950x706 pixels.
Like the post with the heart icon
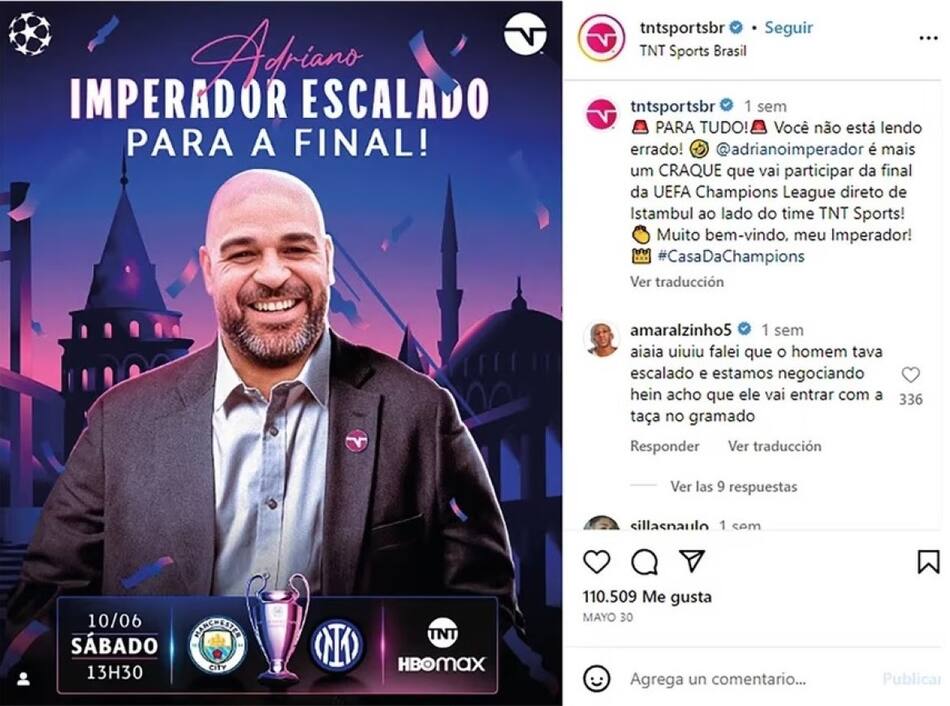[x=597, y=562]
